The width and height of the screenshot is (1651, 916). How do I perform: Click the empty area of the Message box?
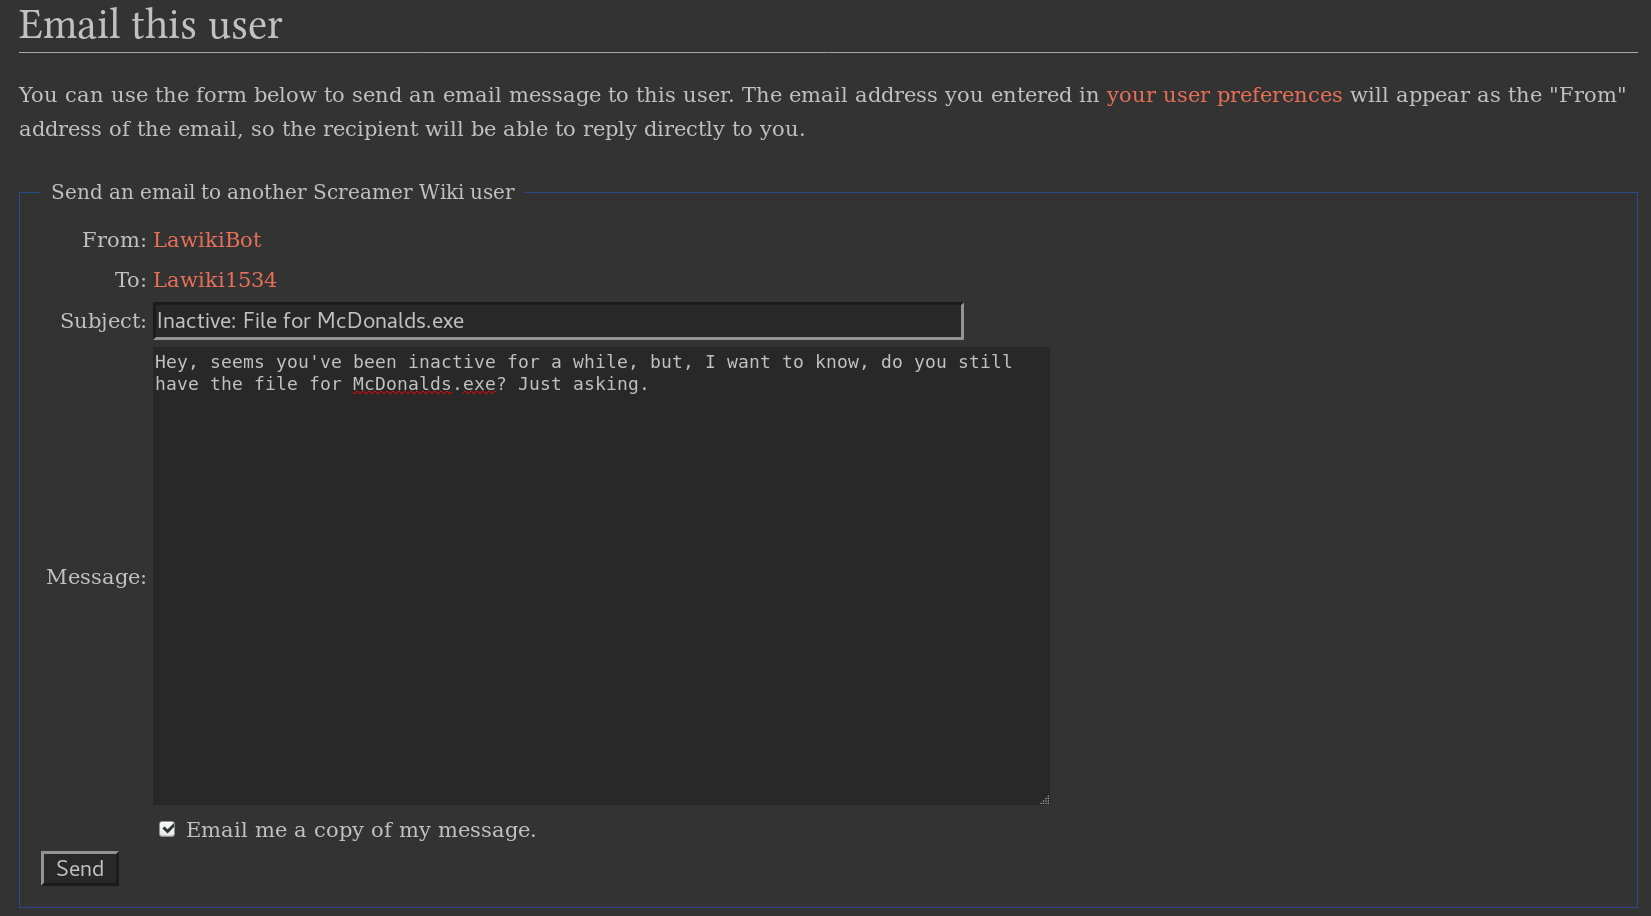(x=601, y=600)
